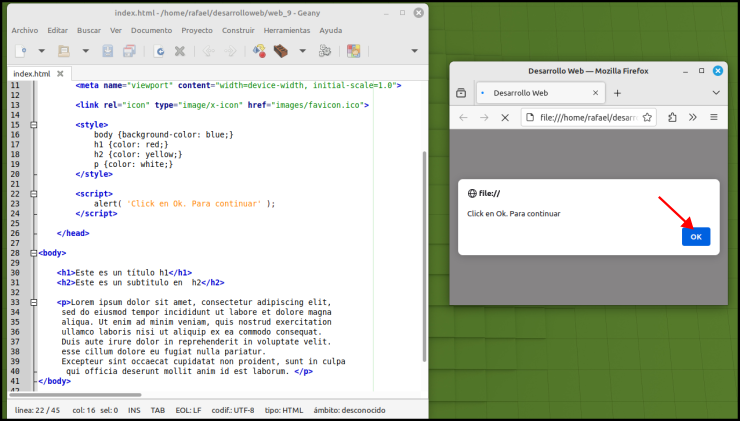Click the h1 heading text on line 30
The height and width of the screenshot is (421, 740).
pos(124,273)
